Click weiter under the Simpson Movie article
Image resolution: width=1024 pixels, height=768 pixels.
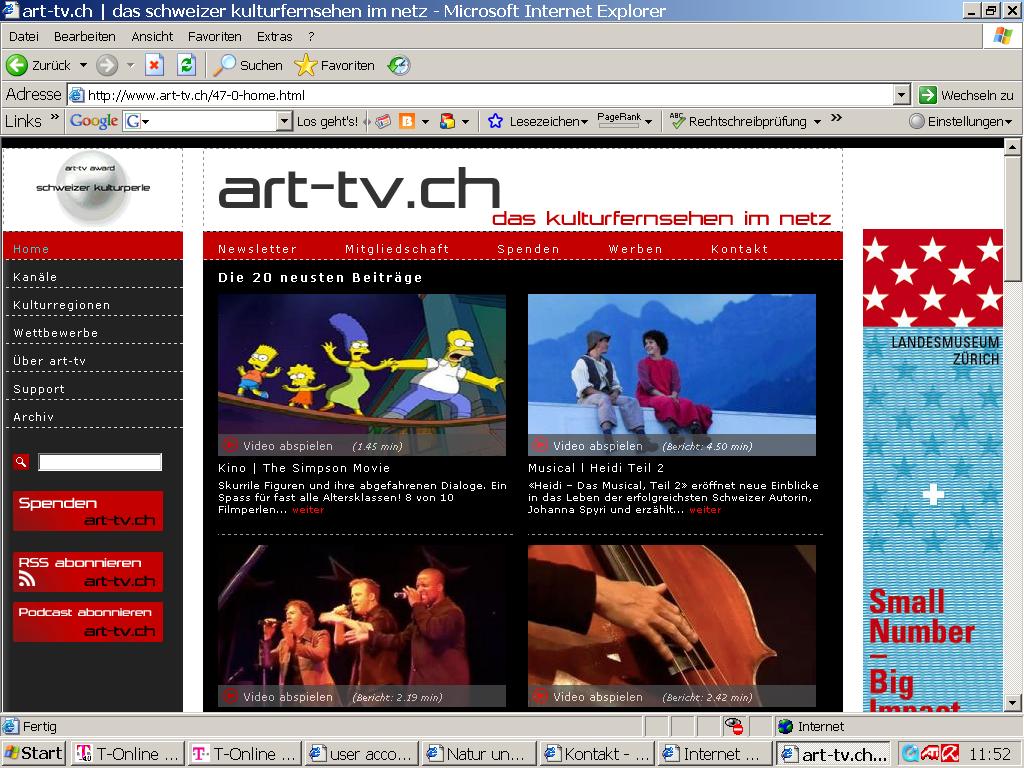click(x=308, y=508)
